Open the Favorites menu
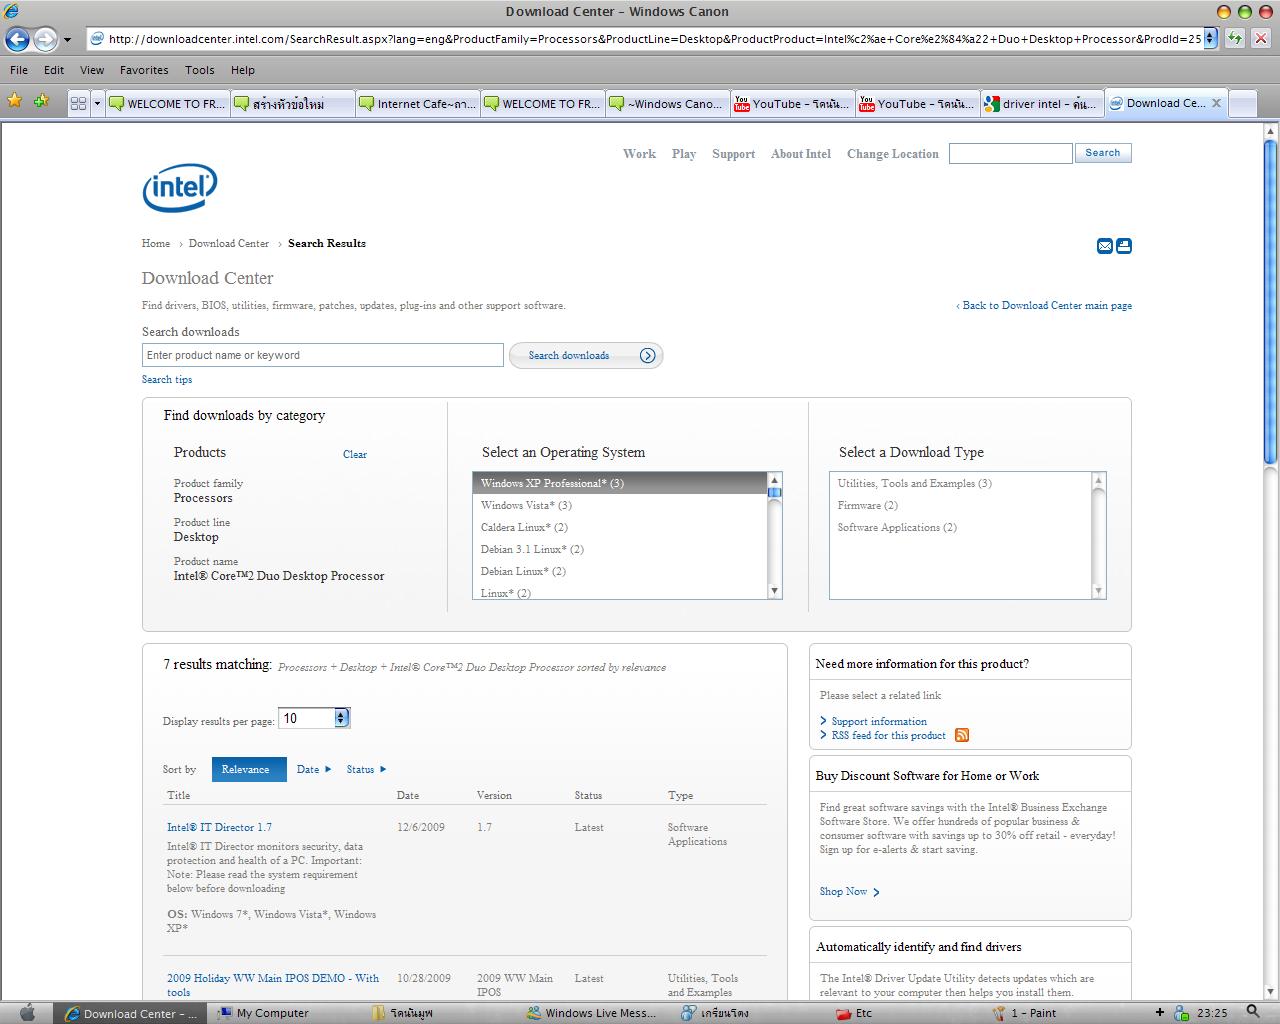This screenshot has width=1280, height=1024. pyautogui.click(x=144, y=70)
